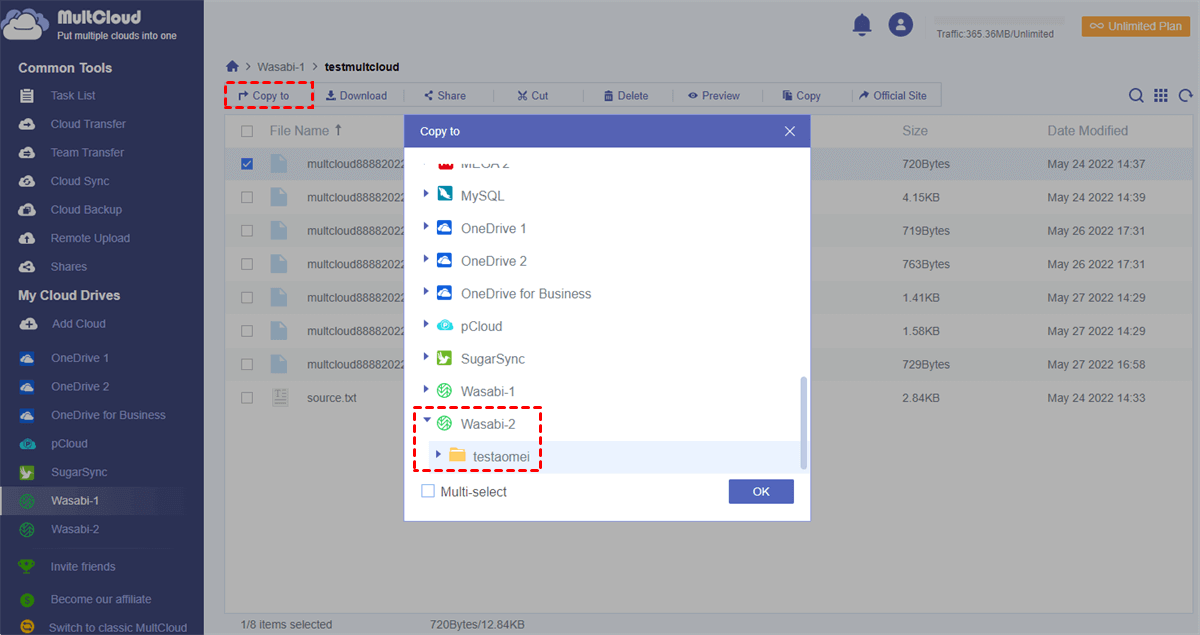Click the home icon in breadcrumb
Image resolution: width=1200 pixels, height=635 pixels.
tap(232, 67)
